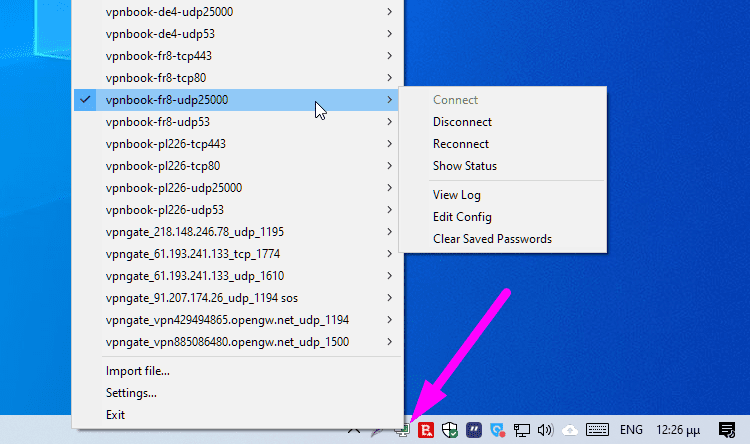750x444 pixels.
Task: Click Import file... in the menu
Action: click(x=138, y=371)
